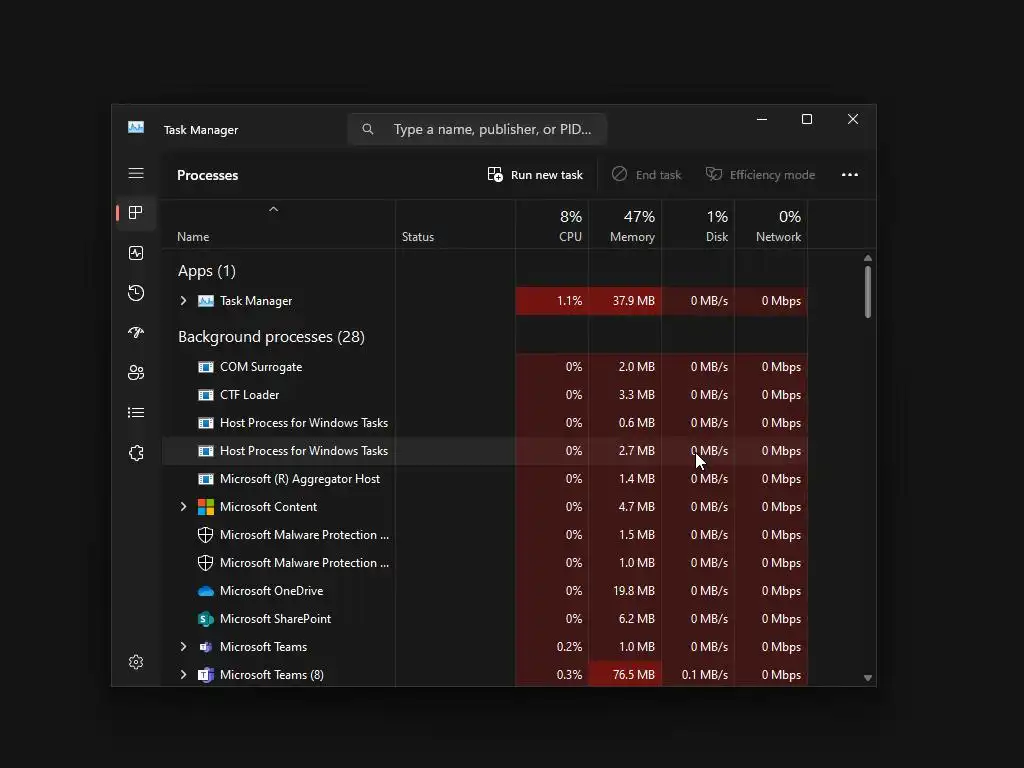Image resolution: width=1024 pixels, height=768 pixels.
Task: Click the search magnifier icon
Action: tap(368, 129)
